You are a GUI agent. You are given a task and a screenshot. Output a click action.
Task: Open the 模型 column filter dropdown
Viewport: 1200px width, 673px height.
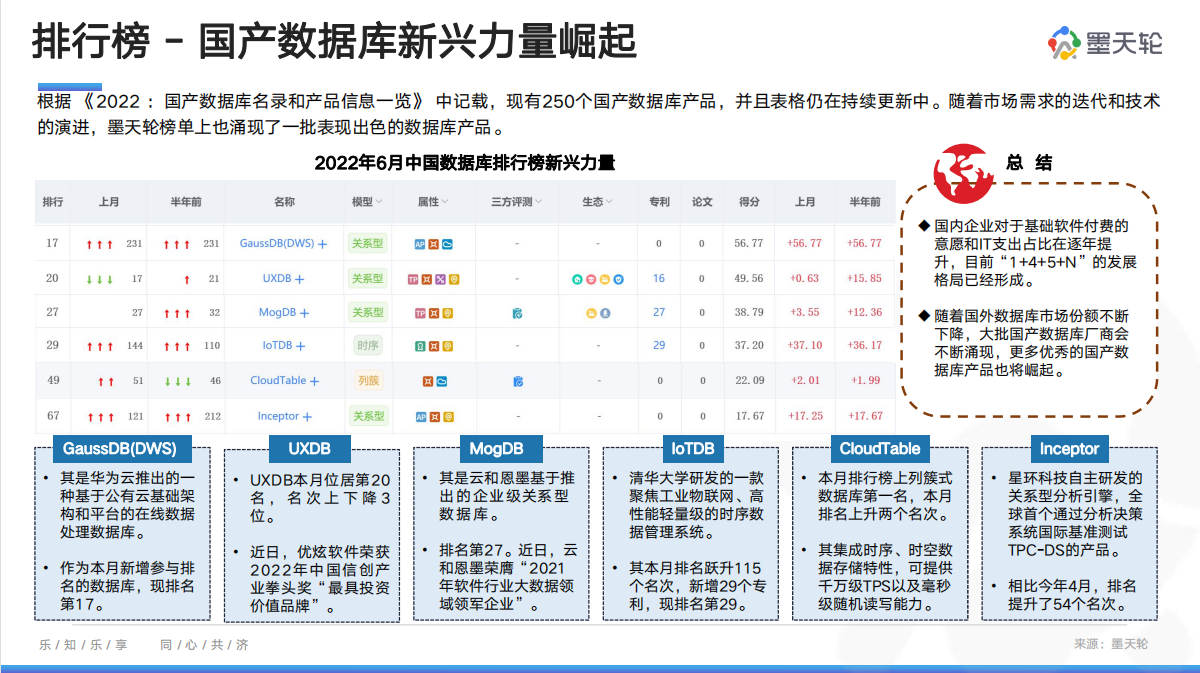click(379, 201)
